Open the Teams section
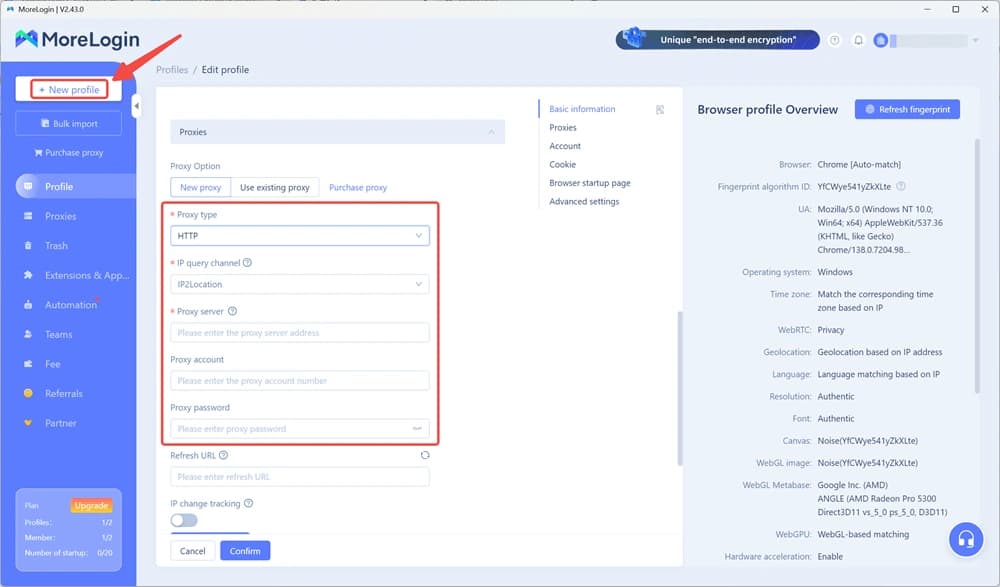 (55, 334)
